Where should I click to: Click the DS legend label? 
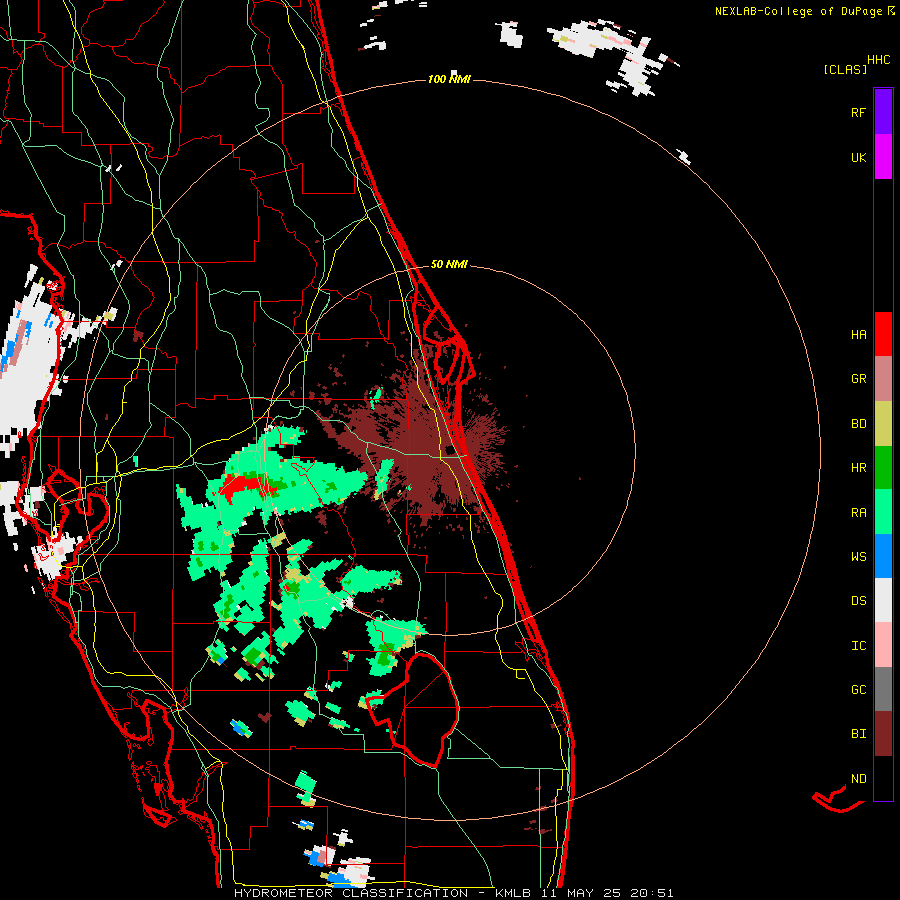tap(858, 601)
